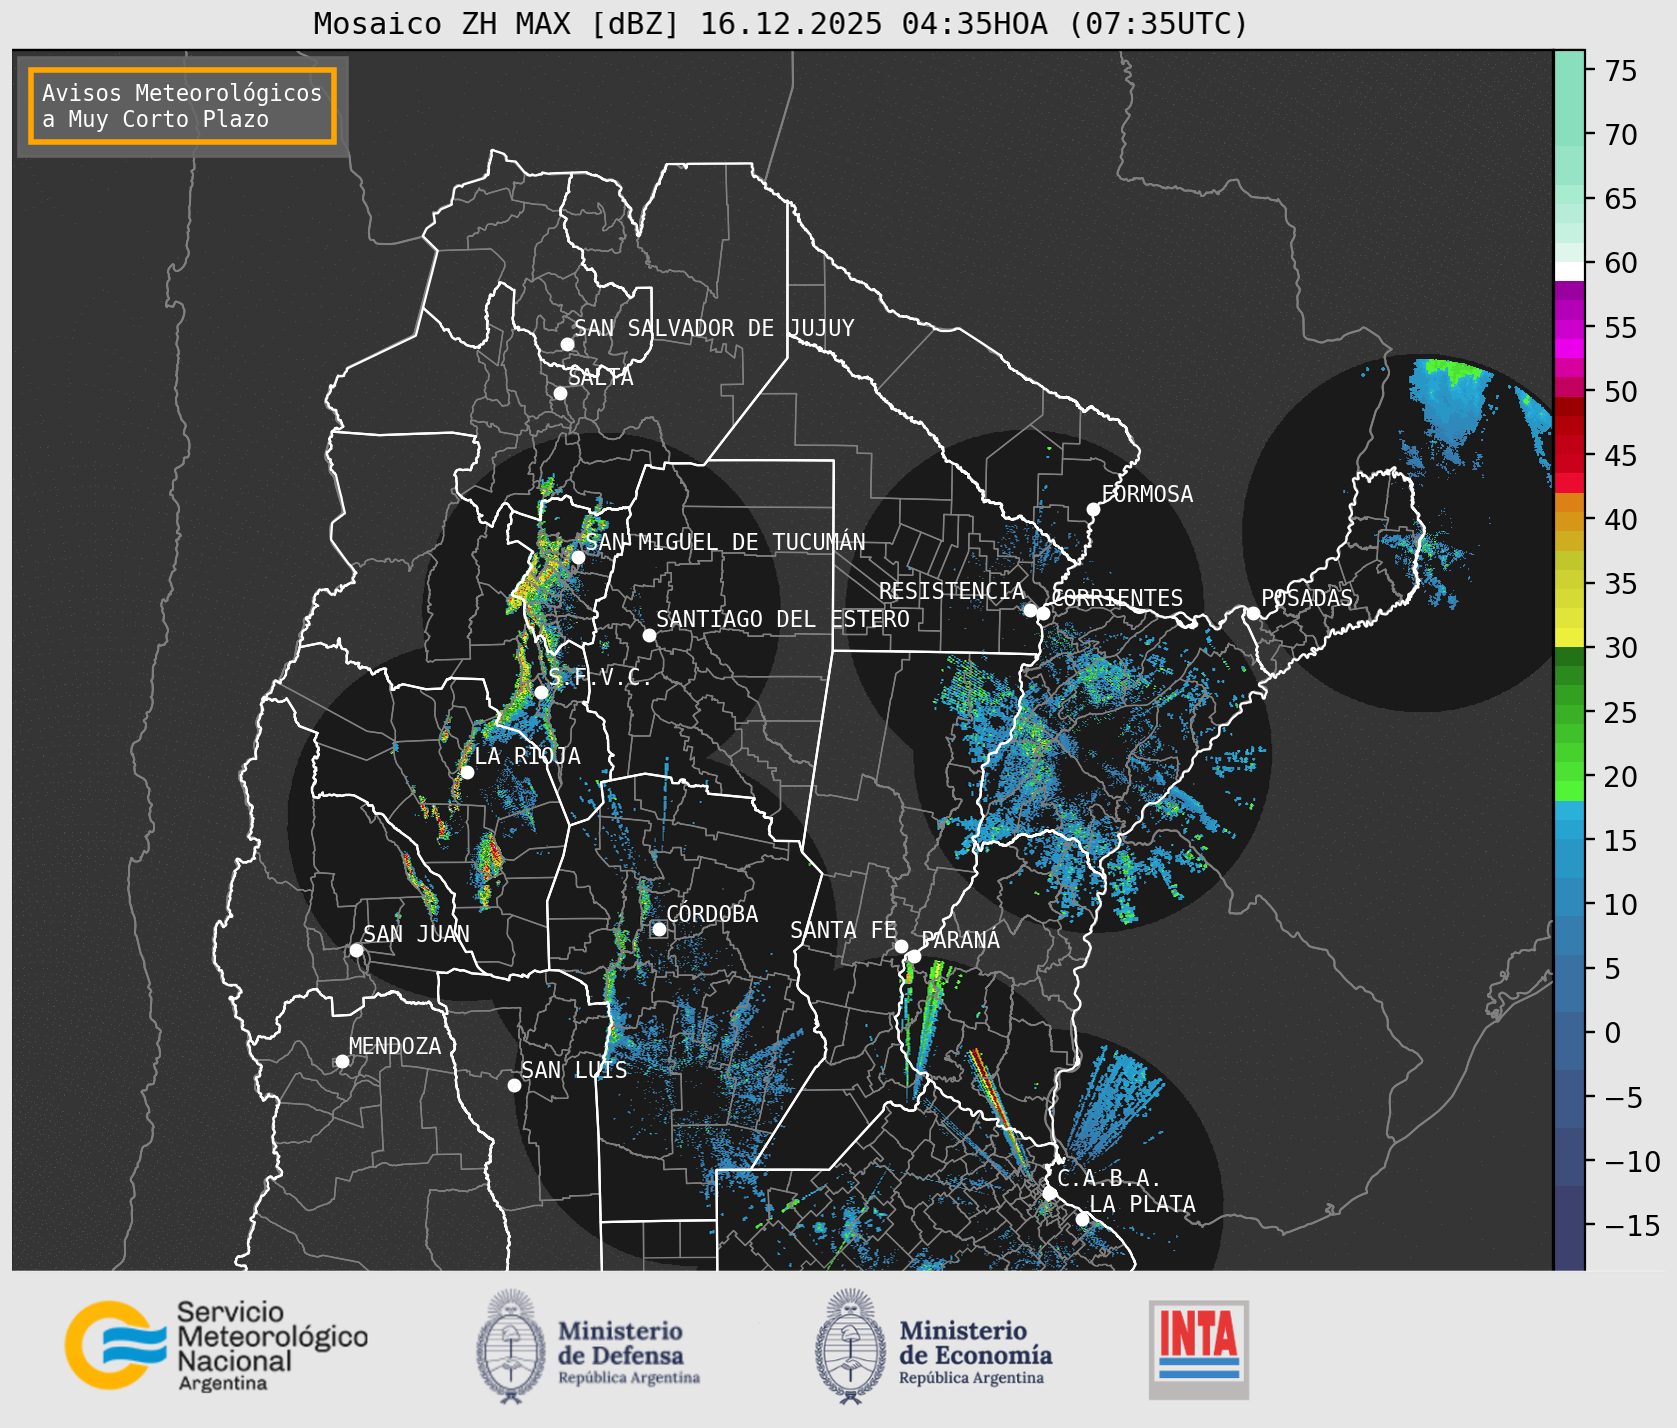The width and height of the screenshot is (1677, 1428).
Task: Click the Resistencia city dot
Action: coord(1030,610)
